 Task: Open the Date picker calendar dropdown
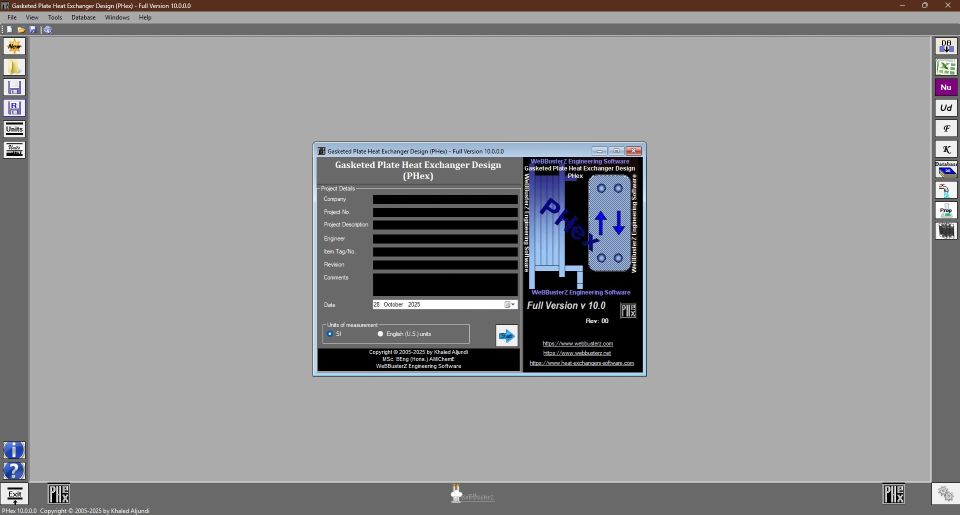(509, 304)
